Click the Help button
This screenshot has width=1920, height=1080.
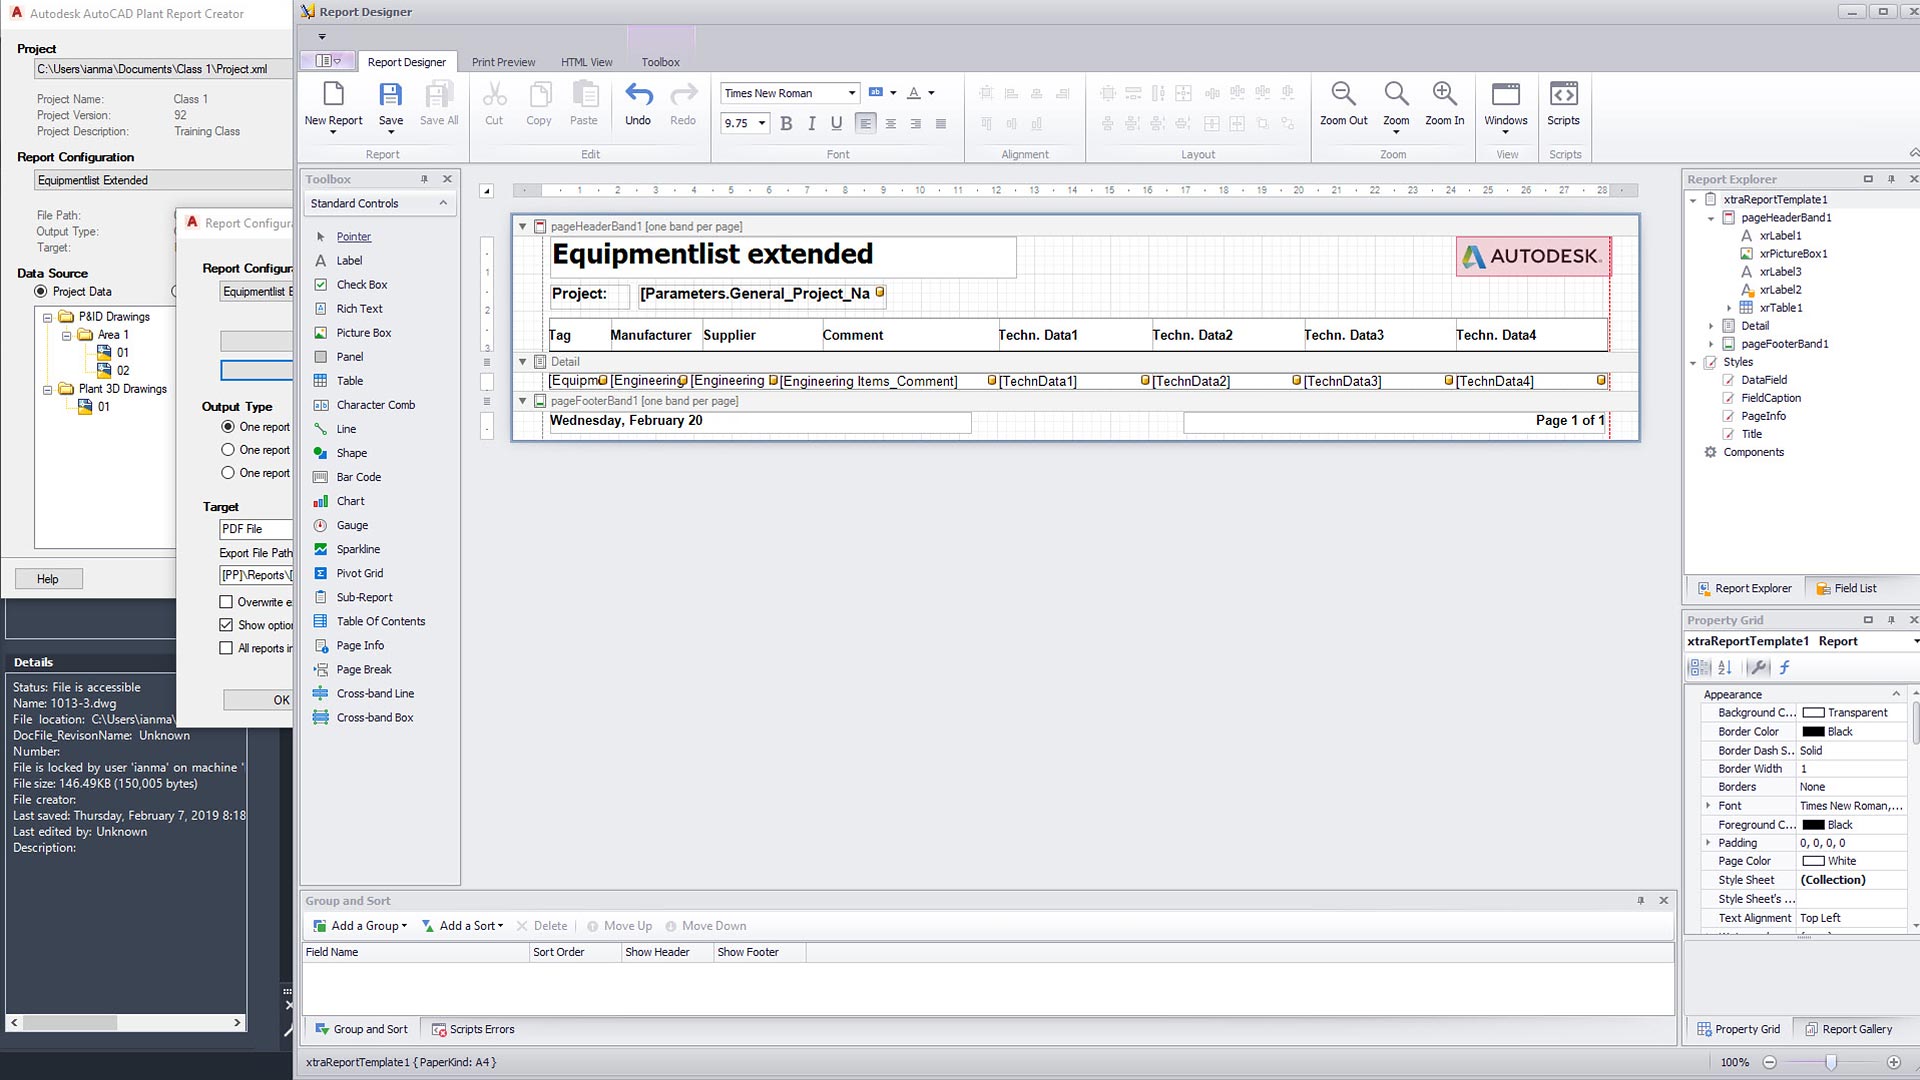click(x=48, y=579)
